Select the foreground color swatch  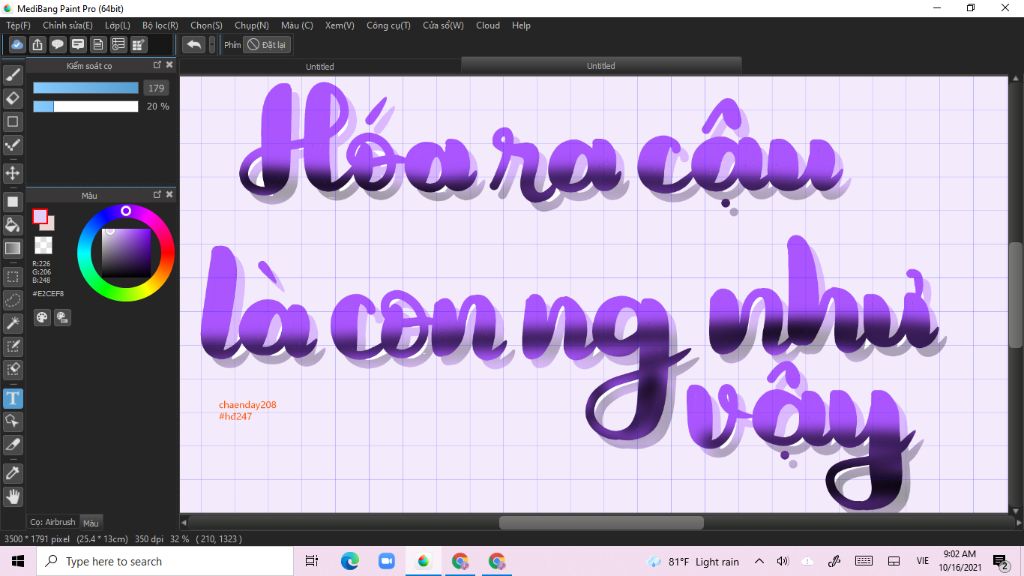(x=40, y=216)
